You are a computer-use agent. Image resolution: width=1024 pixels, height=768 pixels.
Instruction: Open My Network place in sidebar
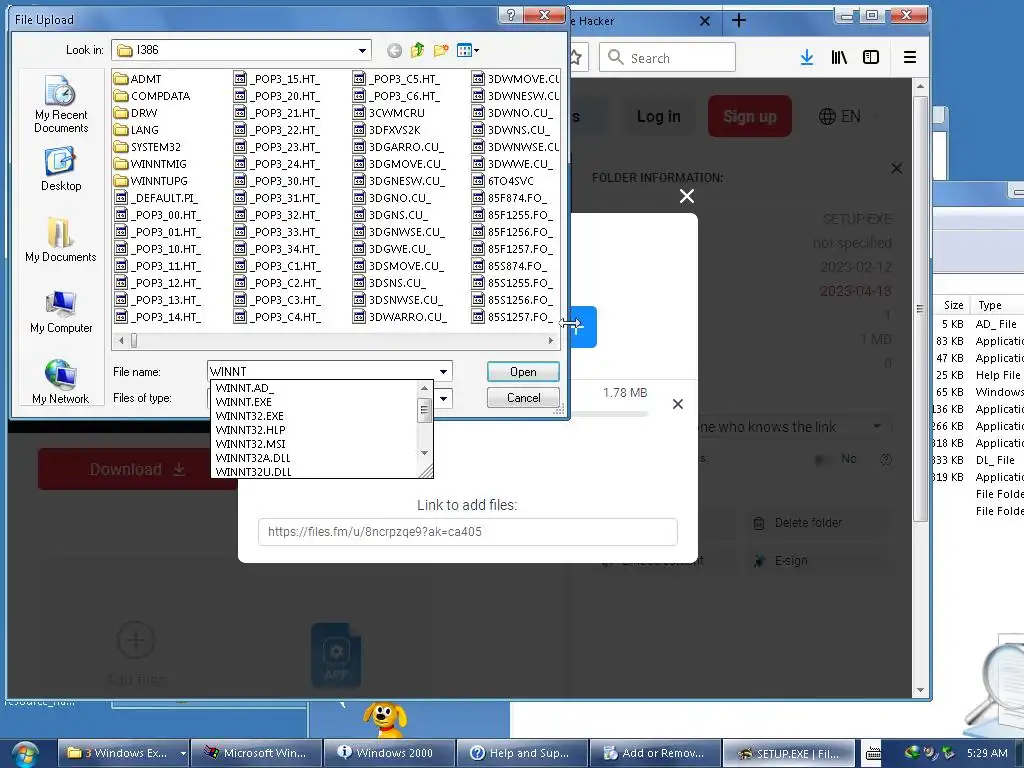61,382
